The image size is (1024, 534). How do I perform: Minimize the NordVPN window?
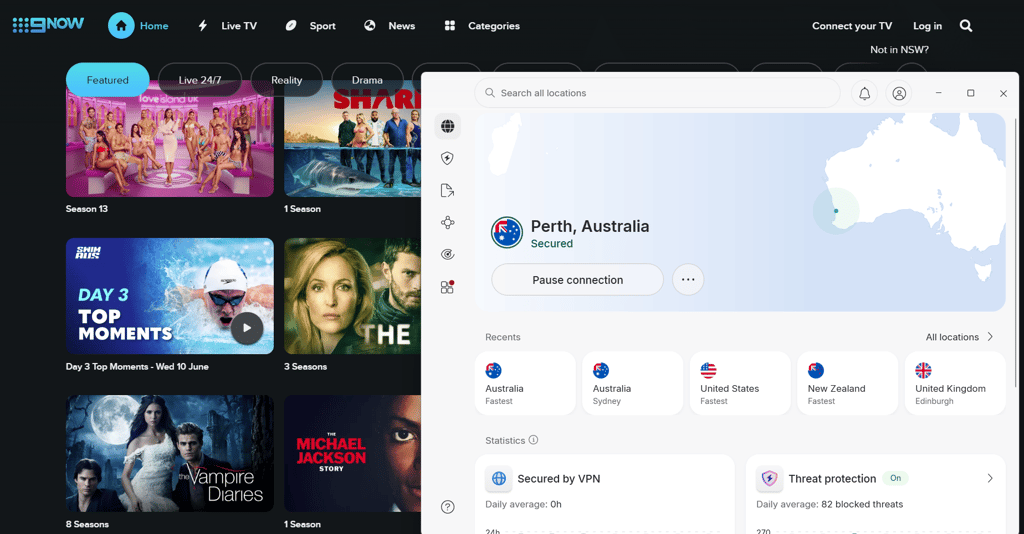(x=938, y=93)
